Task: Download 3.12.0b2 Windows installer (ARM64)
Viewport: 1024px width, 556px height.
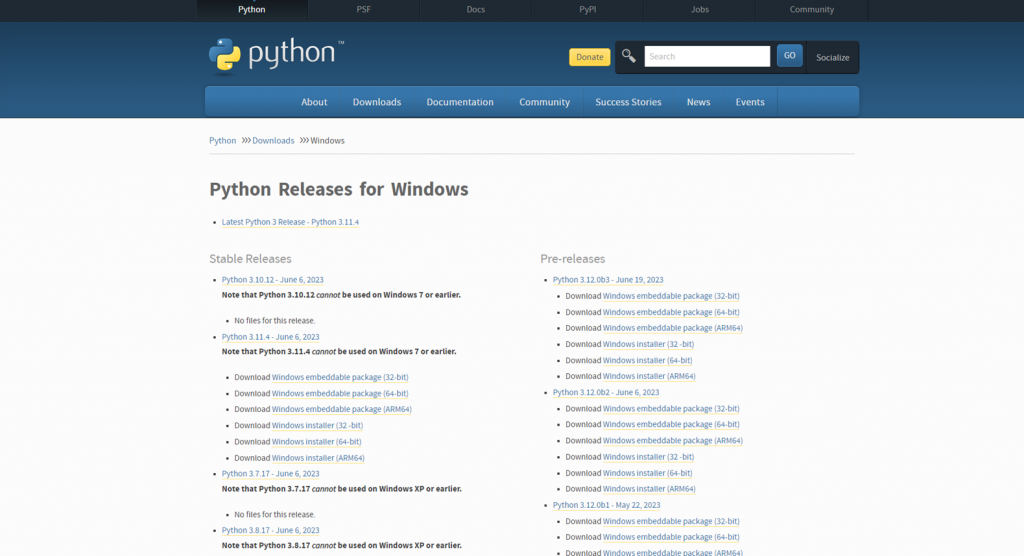Action: coord(649,489)
